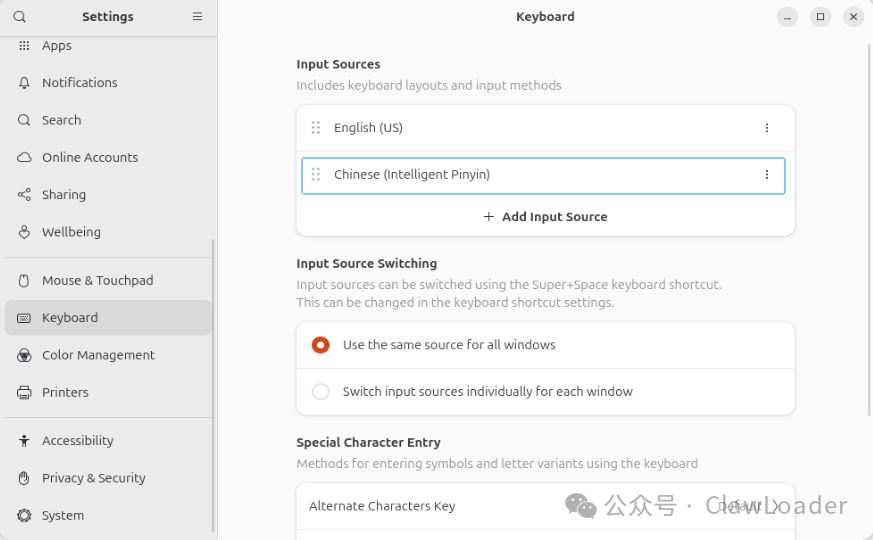Click the Add Input Source button
The height and width of the screenshot is (540, 873).
545,217
